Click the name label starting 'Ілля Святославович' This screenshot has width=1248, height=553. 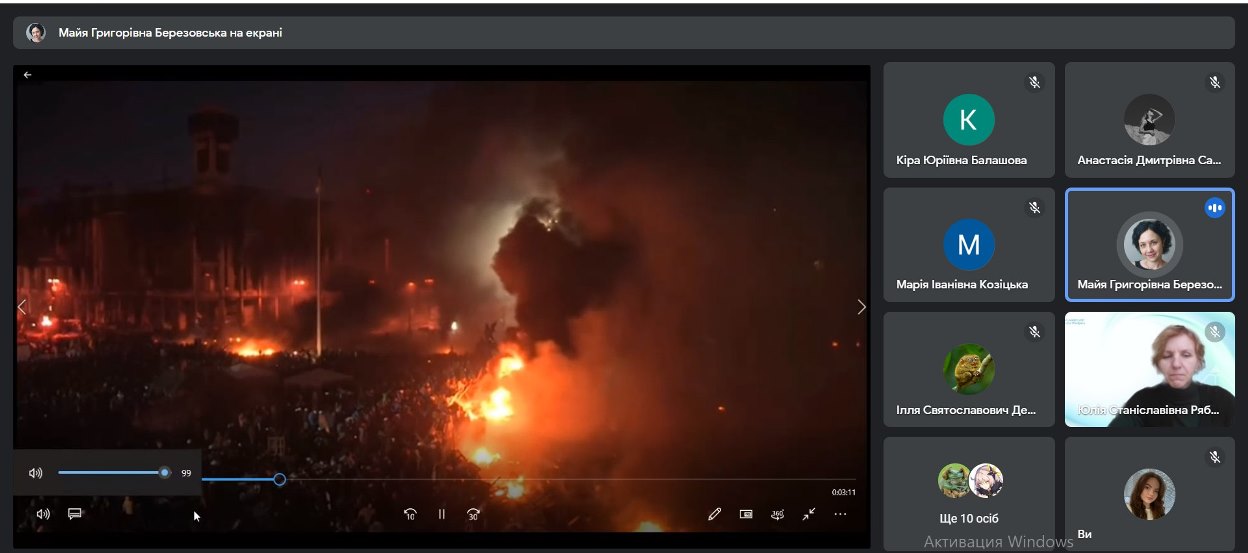click(967, 410)
